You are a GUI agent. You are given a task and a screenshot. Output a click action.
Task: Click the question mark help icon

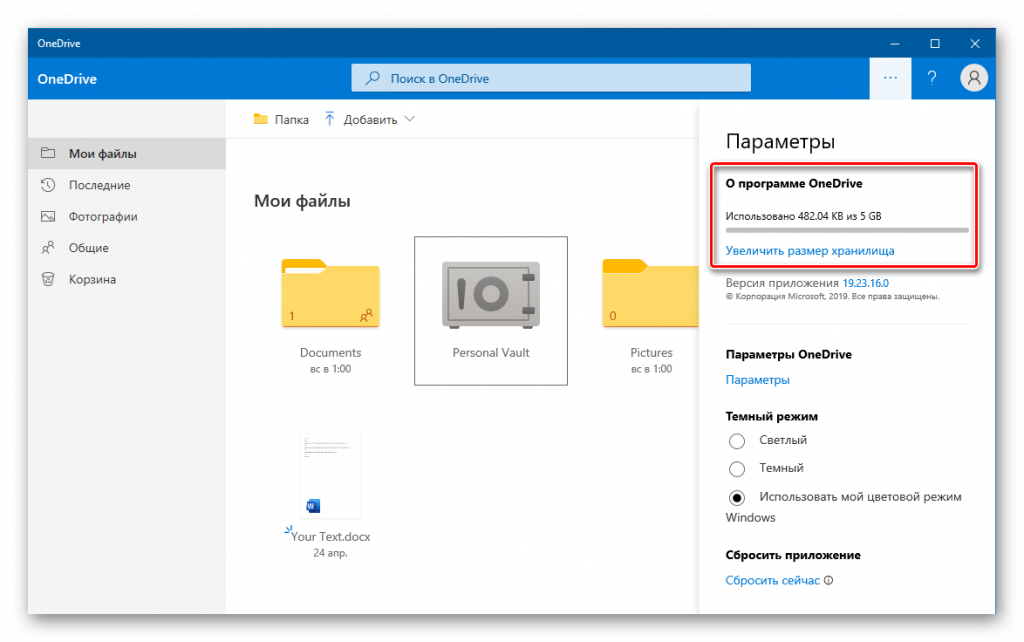(932, 78)
